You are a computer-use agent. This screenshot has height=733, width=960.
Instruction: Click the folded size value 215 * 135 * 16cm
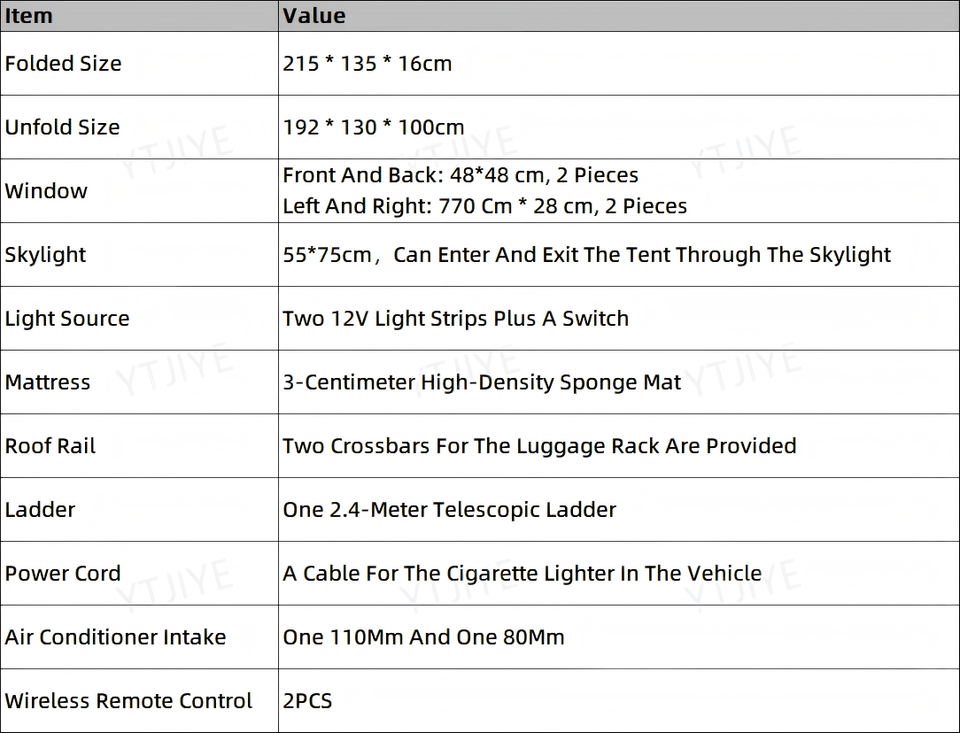coord(367,64)
